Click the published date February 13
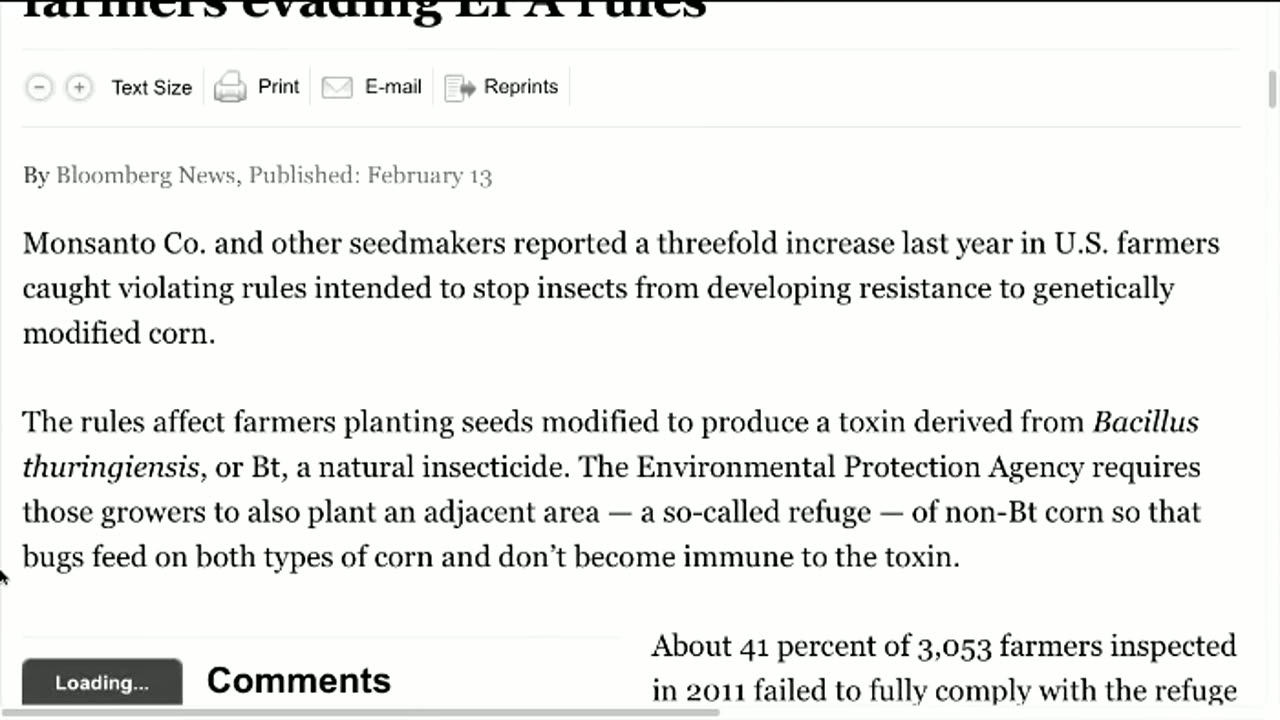 coord(429,176)
